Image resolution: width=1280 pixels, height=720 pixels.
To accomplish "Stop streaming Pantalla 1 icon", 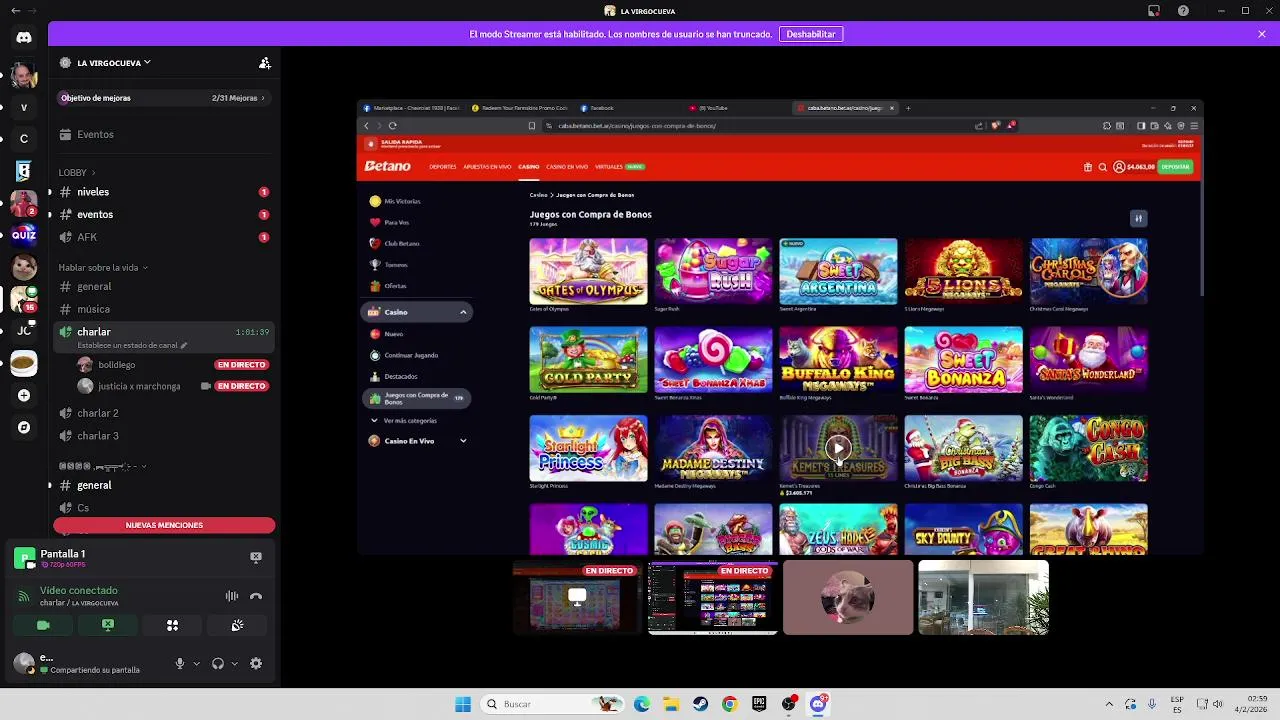I will tap(256, 557).
